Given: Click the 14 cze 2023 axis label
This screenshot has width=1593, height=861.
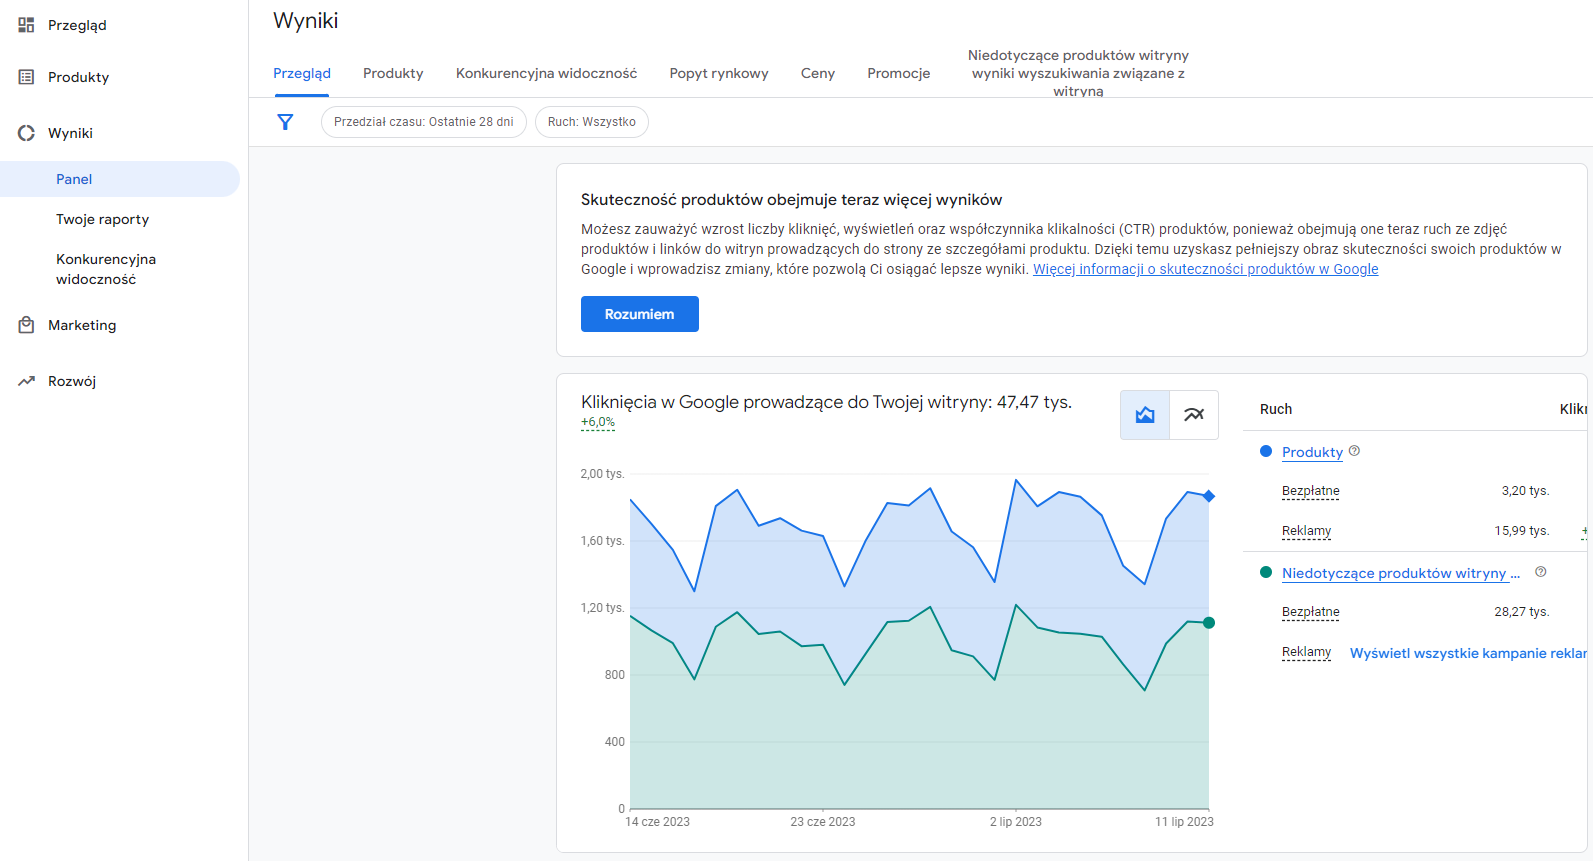Looking at the screenshot, I should [657, 822].
